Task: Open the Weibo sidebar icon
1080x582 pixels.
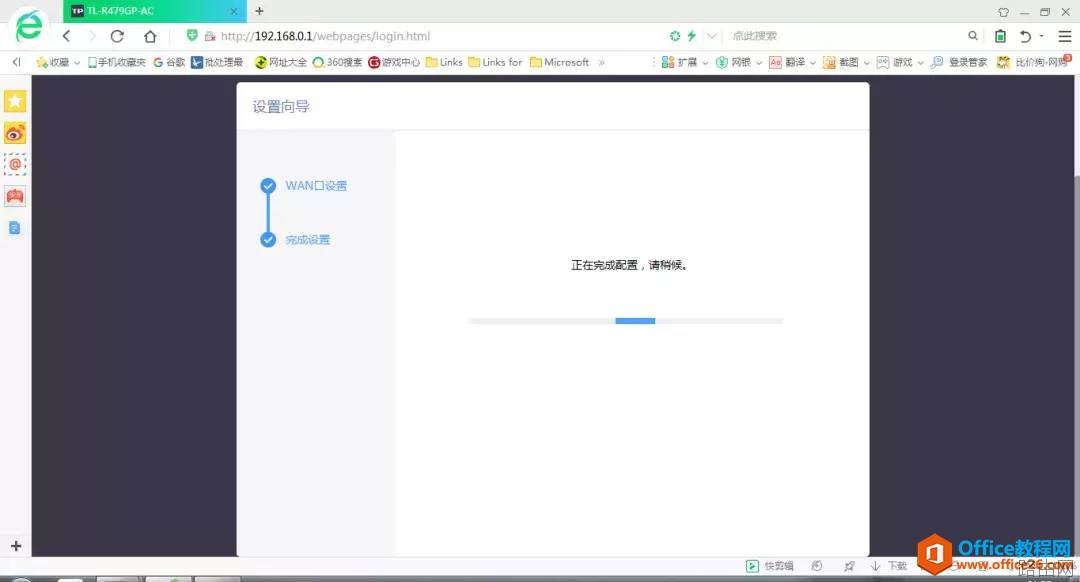Action: tap(15, 133)
